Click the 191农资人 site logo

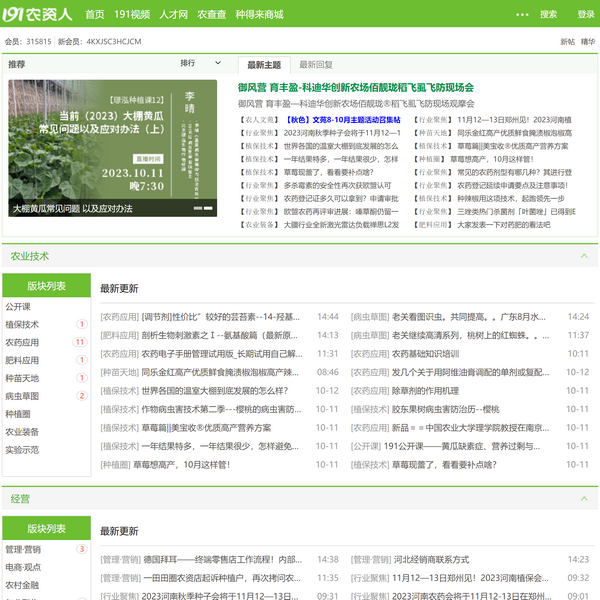38,14
